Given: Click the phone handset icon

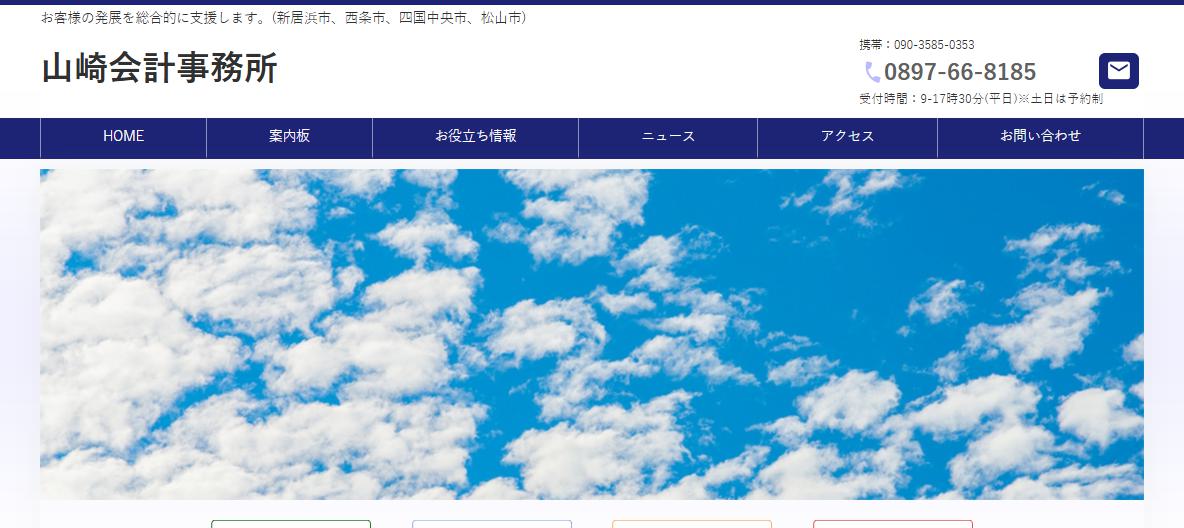Looking at the screenshot, I should click(873, 73).
